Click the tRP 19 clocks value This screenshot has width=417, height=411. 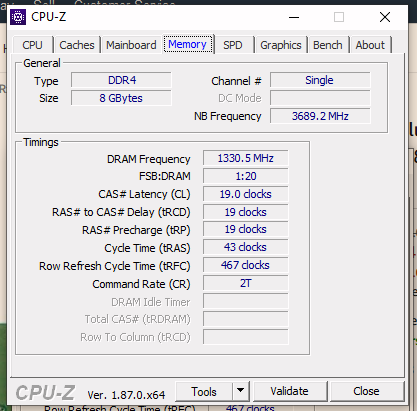point(246,229)
